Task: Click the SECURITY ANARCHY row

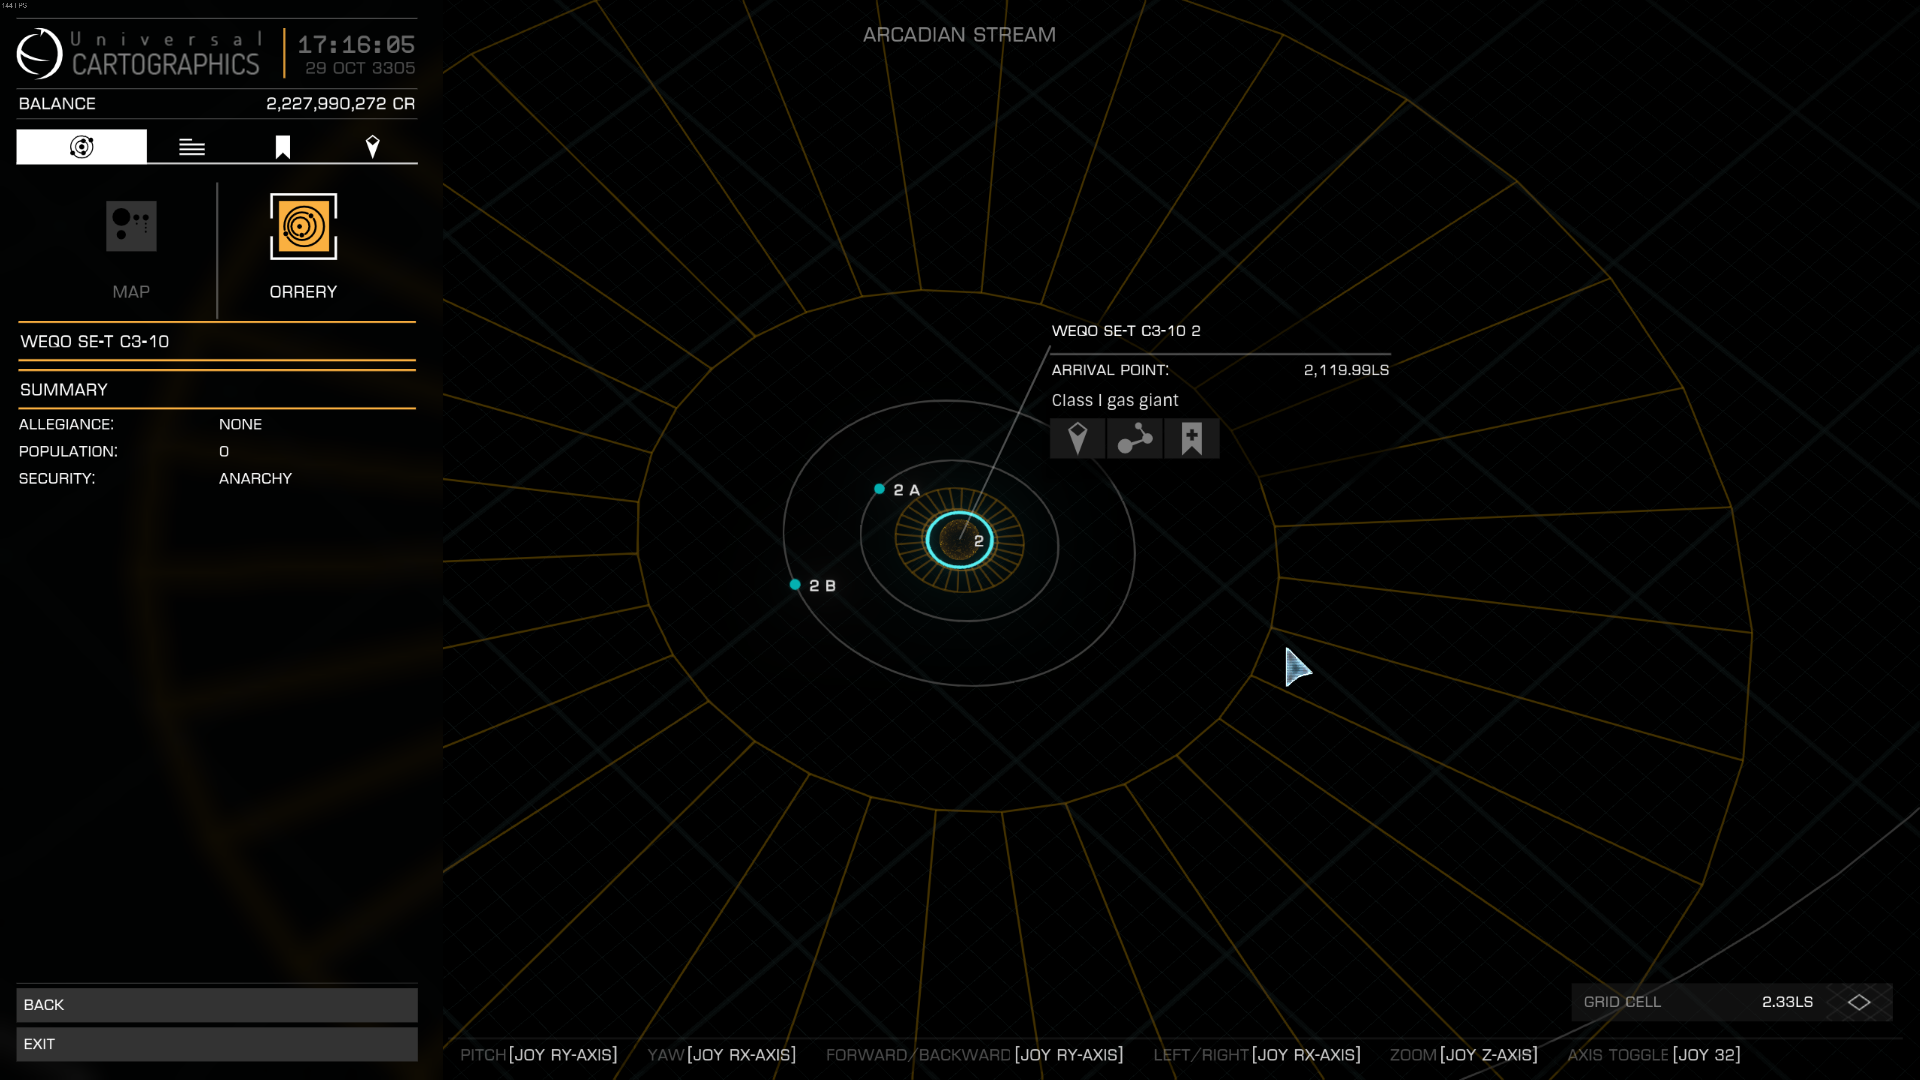Action: 217,479
